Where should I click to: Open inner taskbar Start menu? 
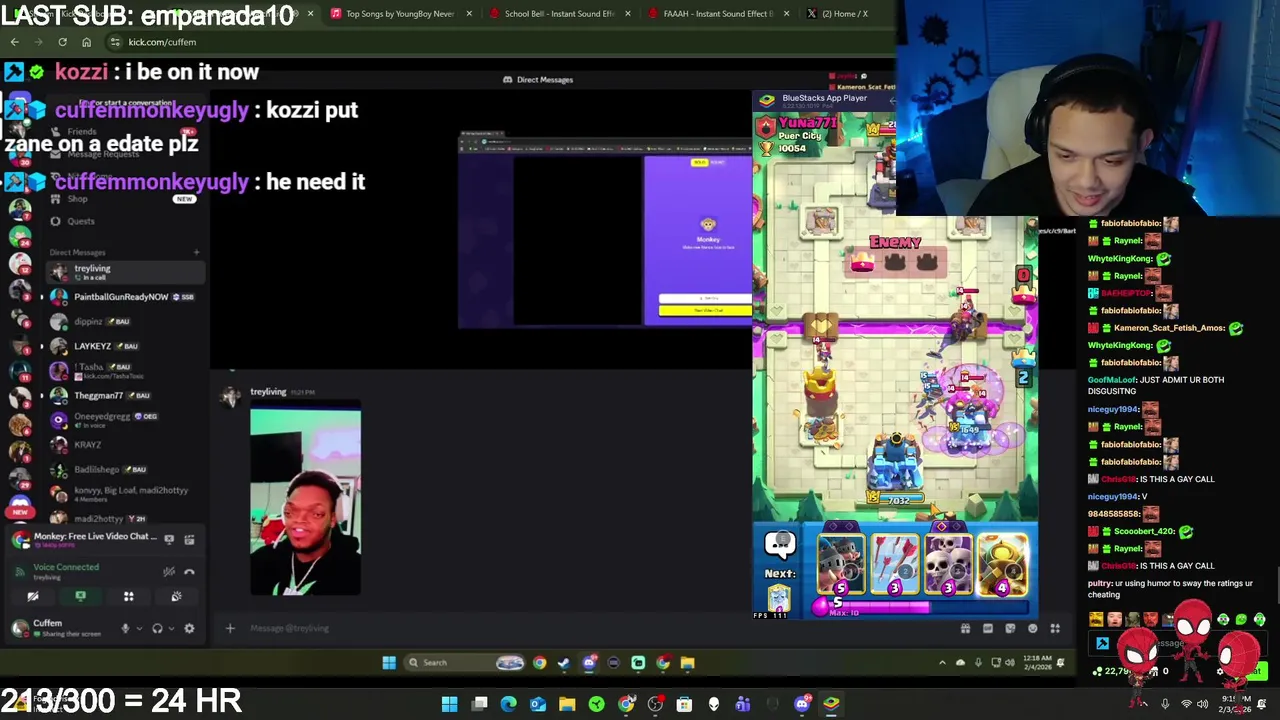coord(389,662)
